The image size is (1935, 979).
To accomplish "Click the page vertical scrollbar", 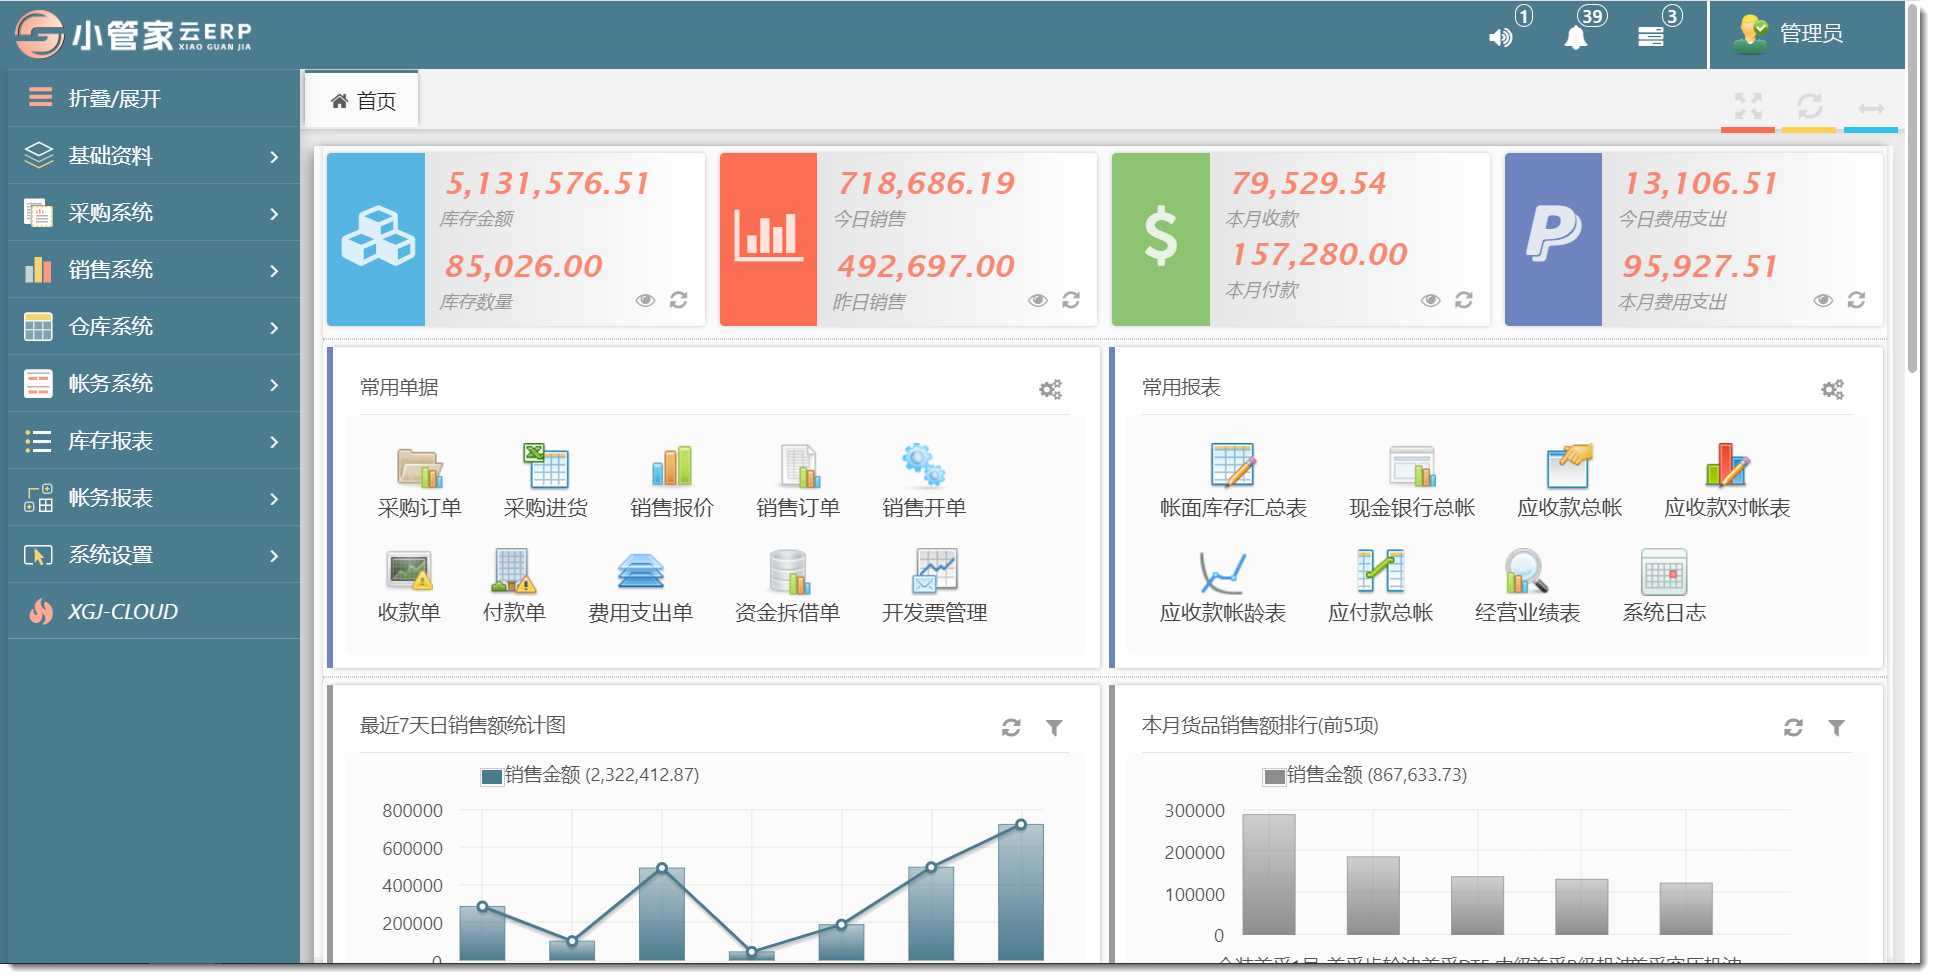I will [1913, 190].
